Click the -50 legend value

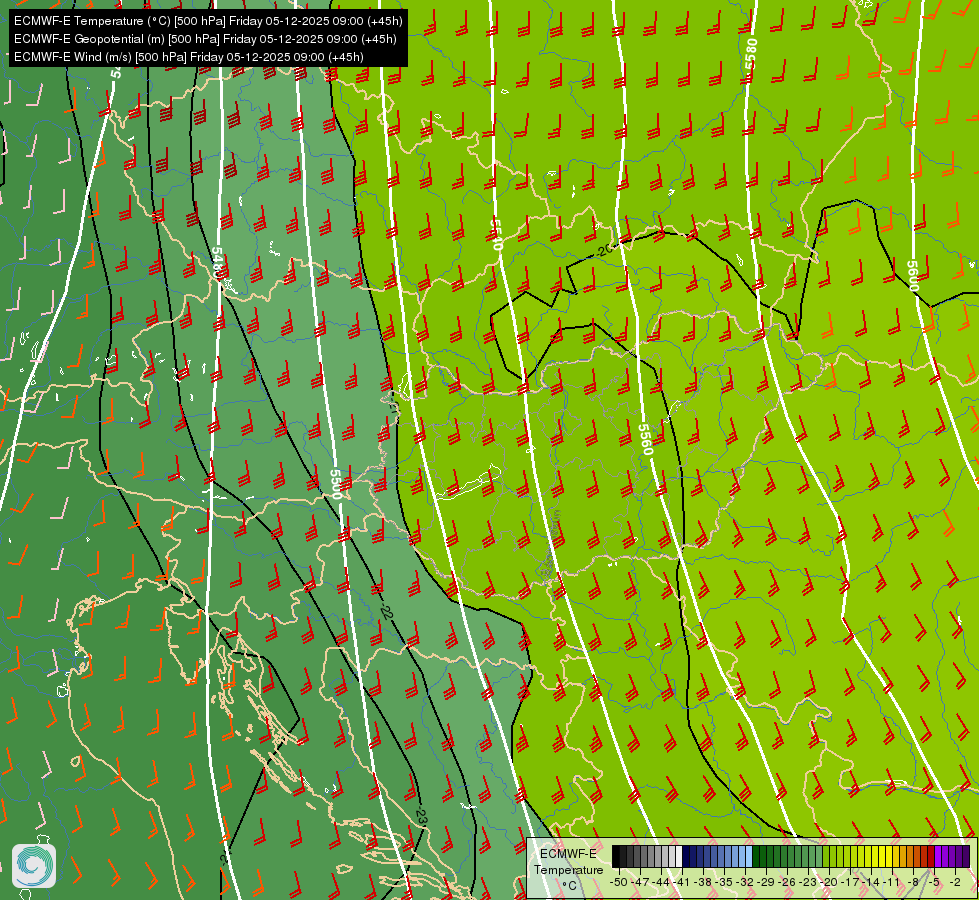pos(618,882)
